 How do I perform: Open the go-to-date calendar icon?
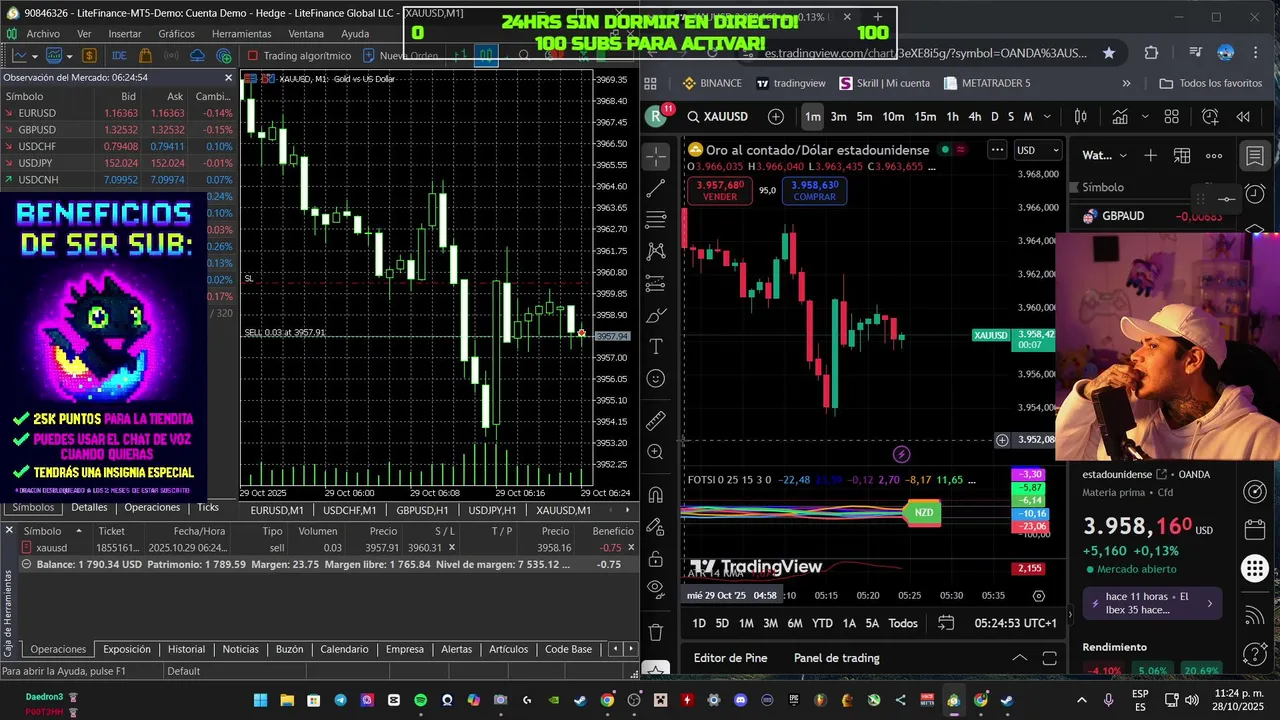pyautogui.click(x=946, y=623)
